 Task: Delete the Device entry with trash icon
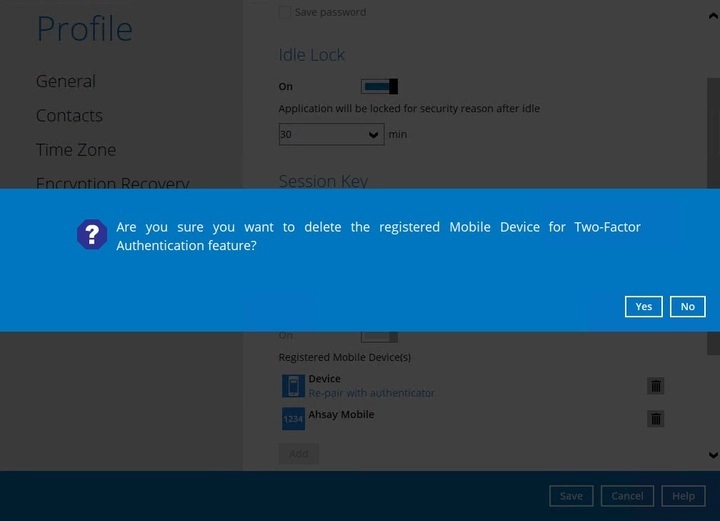click(656, 386)
